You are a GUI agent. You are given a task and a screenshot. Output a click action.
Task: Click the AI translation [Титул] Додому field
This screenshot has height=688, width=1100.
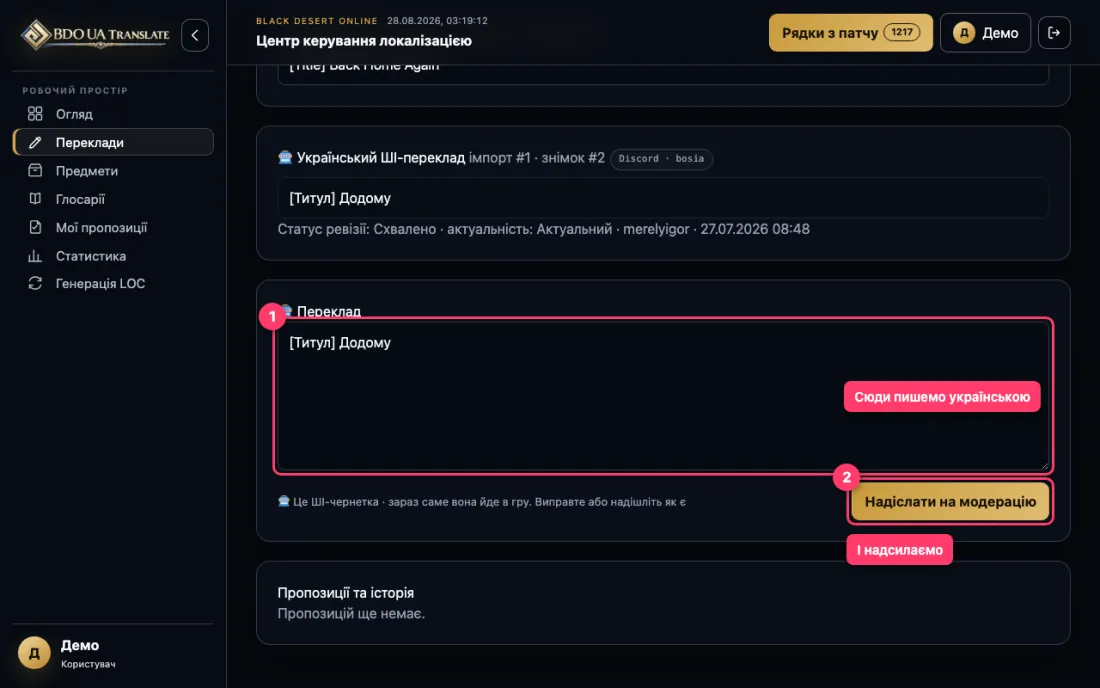pyautogui.click(x=663, y=198)
